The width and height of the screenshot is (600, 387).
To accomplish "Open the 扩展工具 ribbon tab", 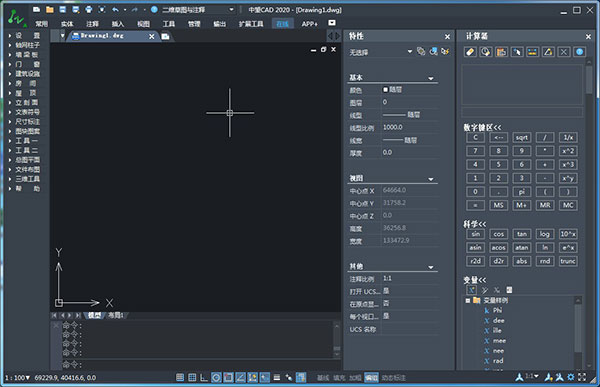I will [251, 24].
